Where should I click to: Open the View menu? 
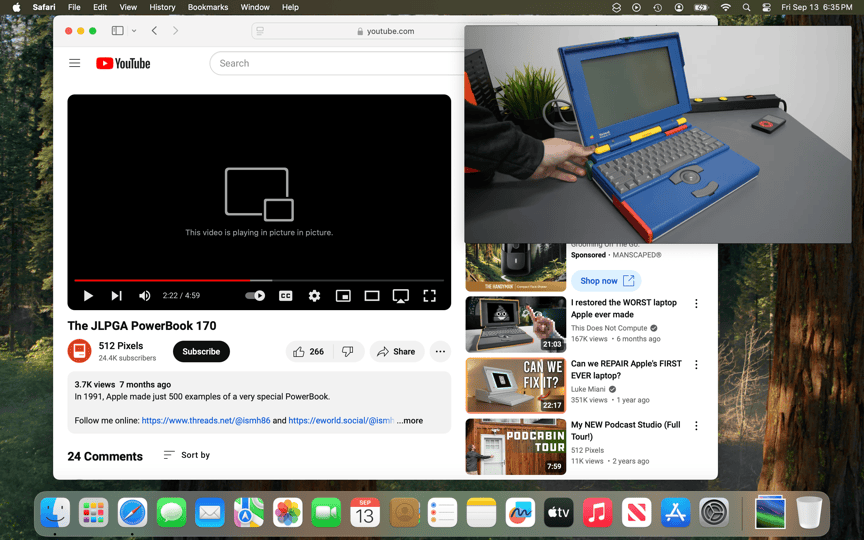click(128, 7)
